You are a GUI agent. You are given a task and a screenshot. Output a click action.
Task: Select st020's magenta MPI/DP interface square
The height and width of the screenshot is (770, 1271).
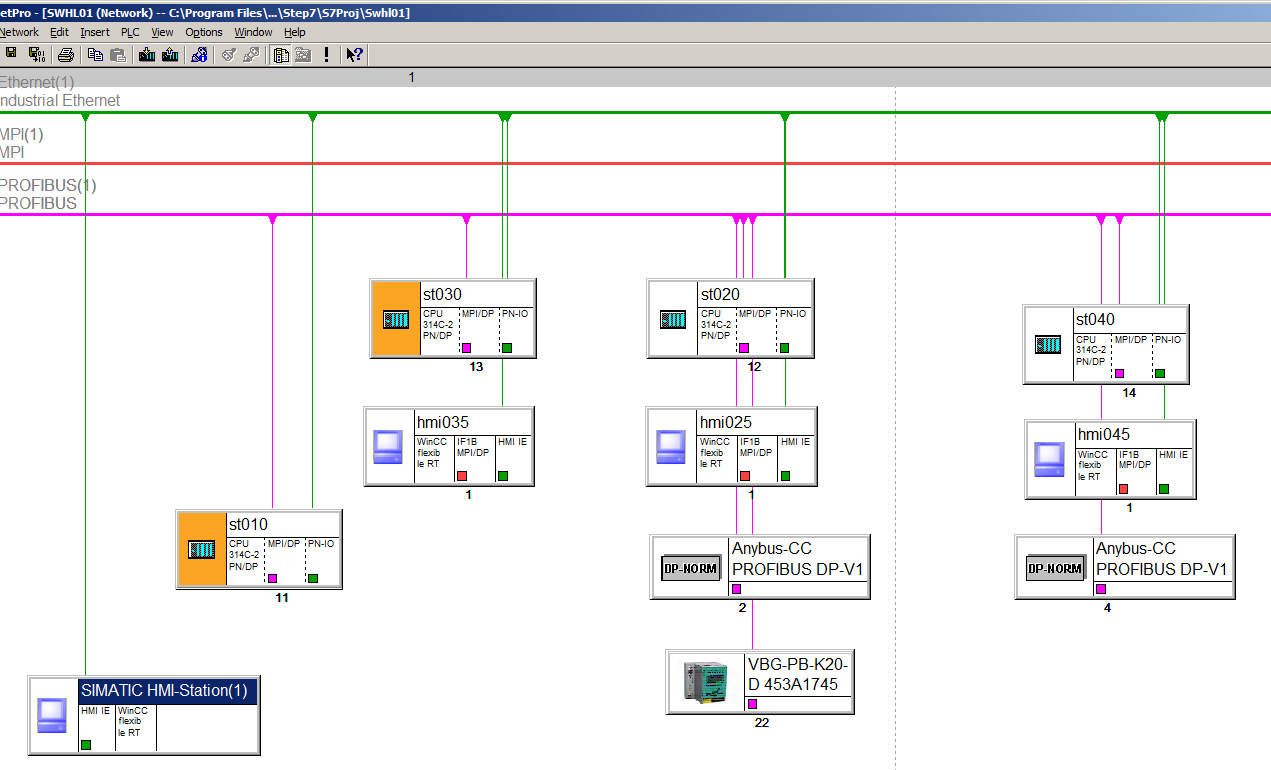[744, 348]
